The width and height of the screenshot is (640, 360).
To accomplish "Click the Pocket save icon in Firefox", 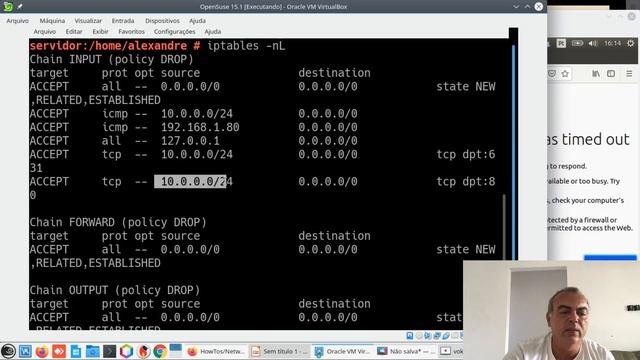I will click(x=551, y=74).
